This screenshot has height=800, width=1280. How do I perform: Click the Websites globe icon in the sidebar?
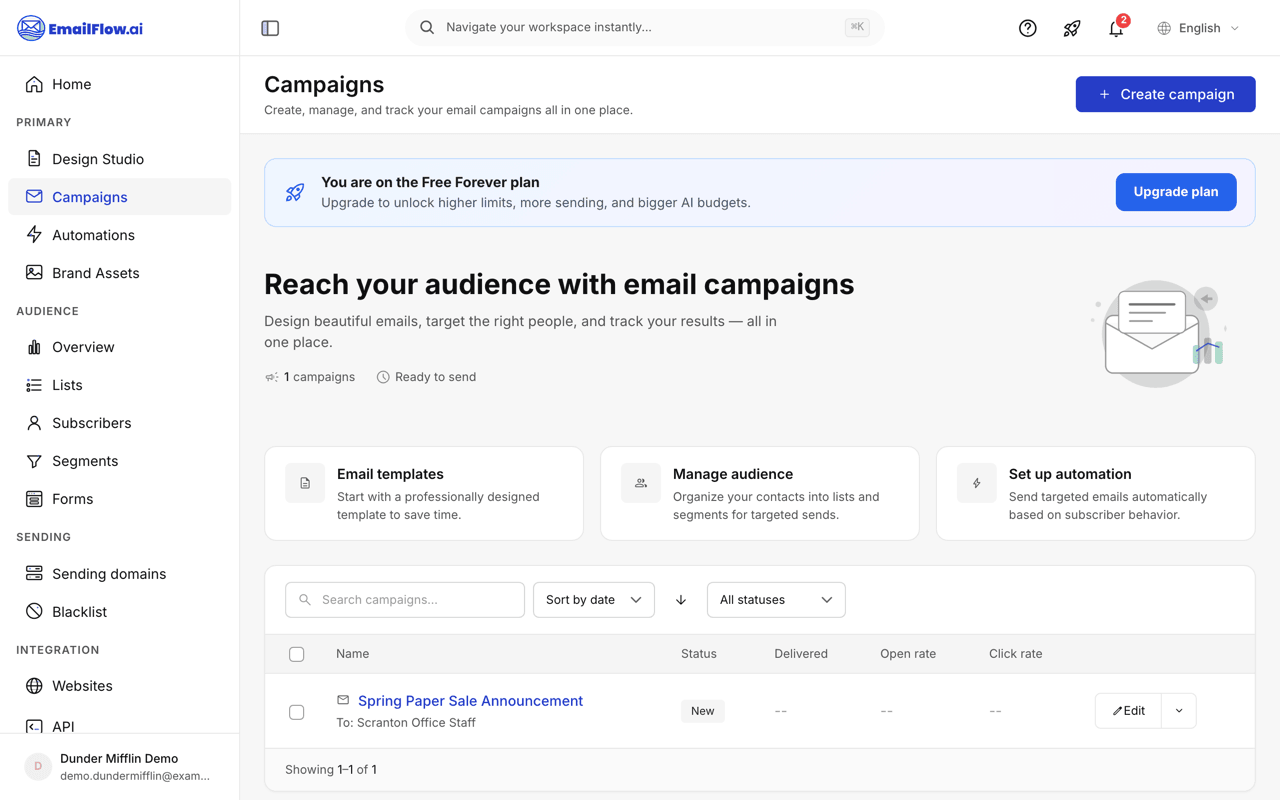coord(34,686)
